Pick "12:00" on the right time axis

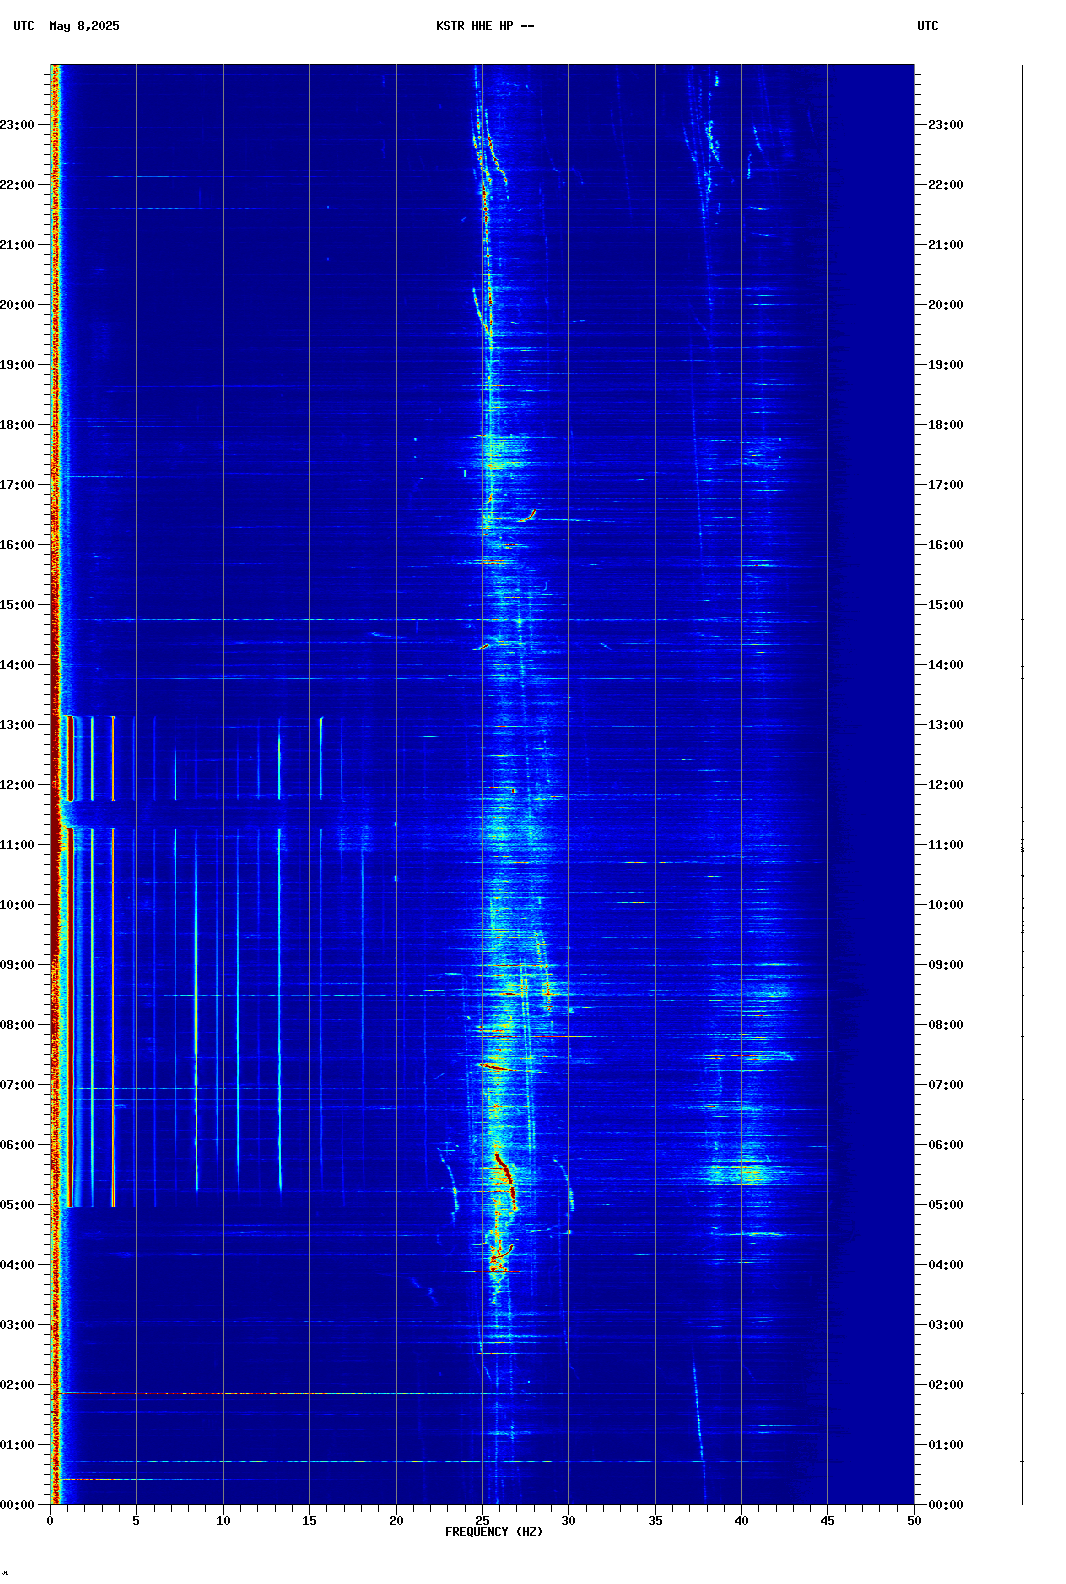pyautogui.click(x=946, y=785)
